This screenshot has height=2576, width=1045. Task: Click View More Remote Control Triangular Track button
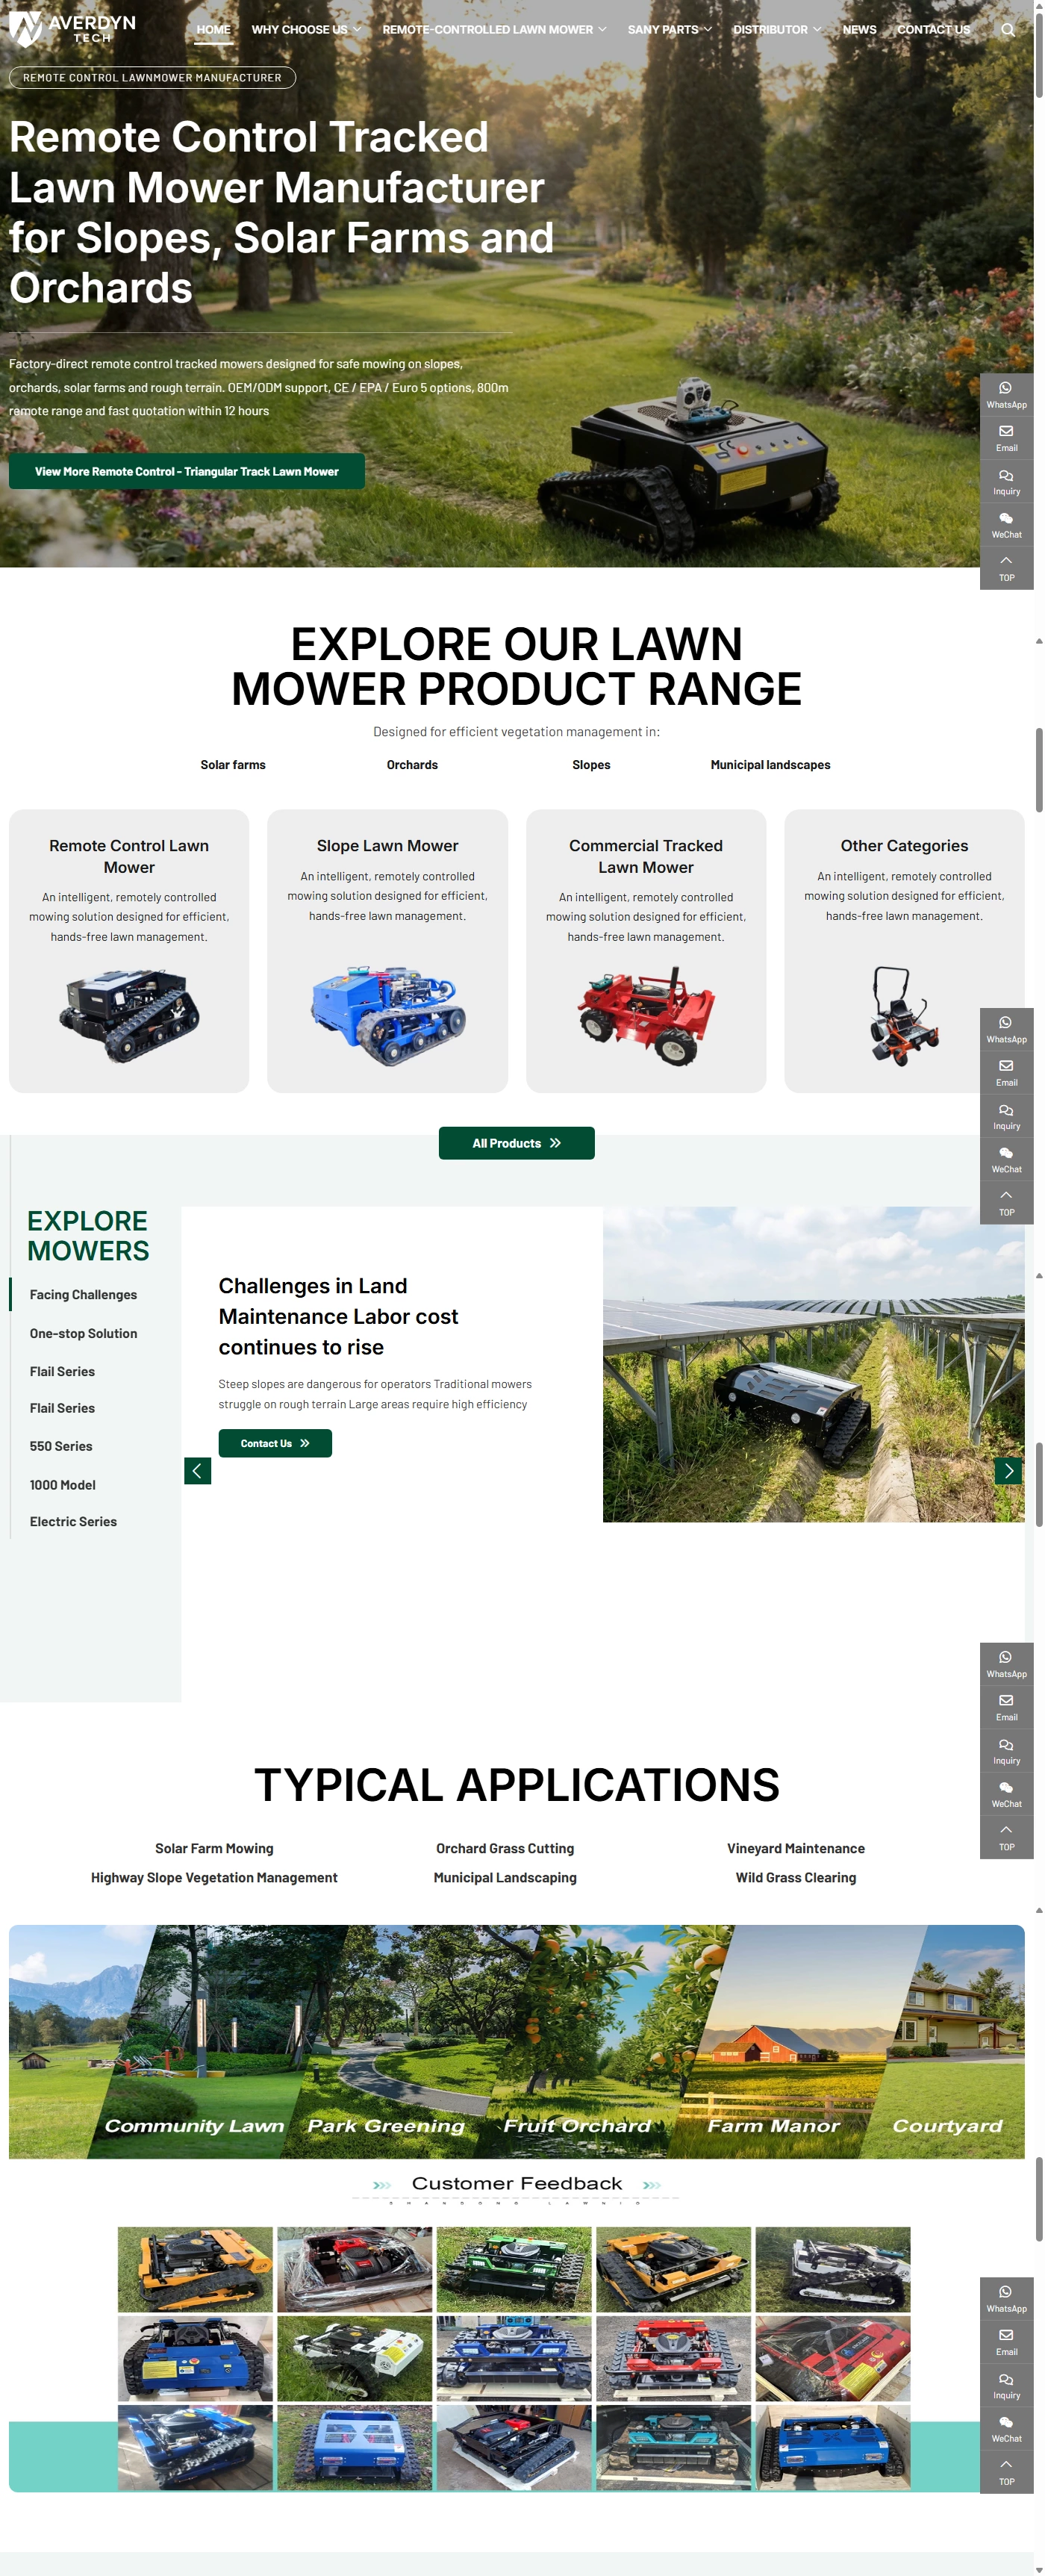coord(187,472)
